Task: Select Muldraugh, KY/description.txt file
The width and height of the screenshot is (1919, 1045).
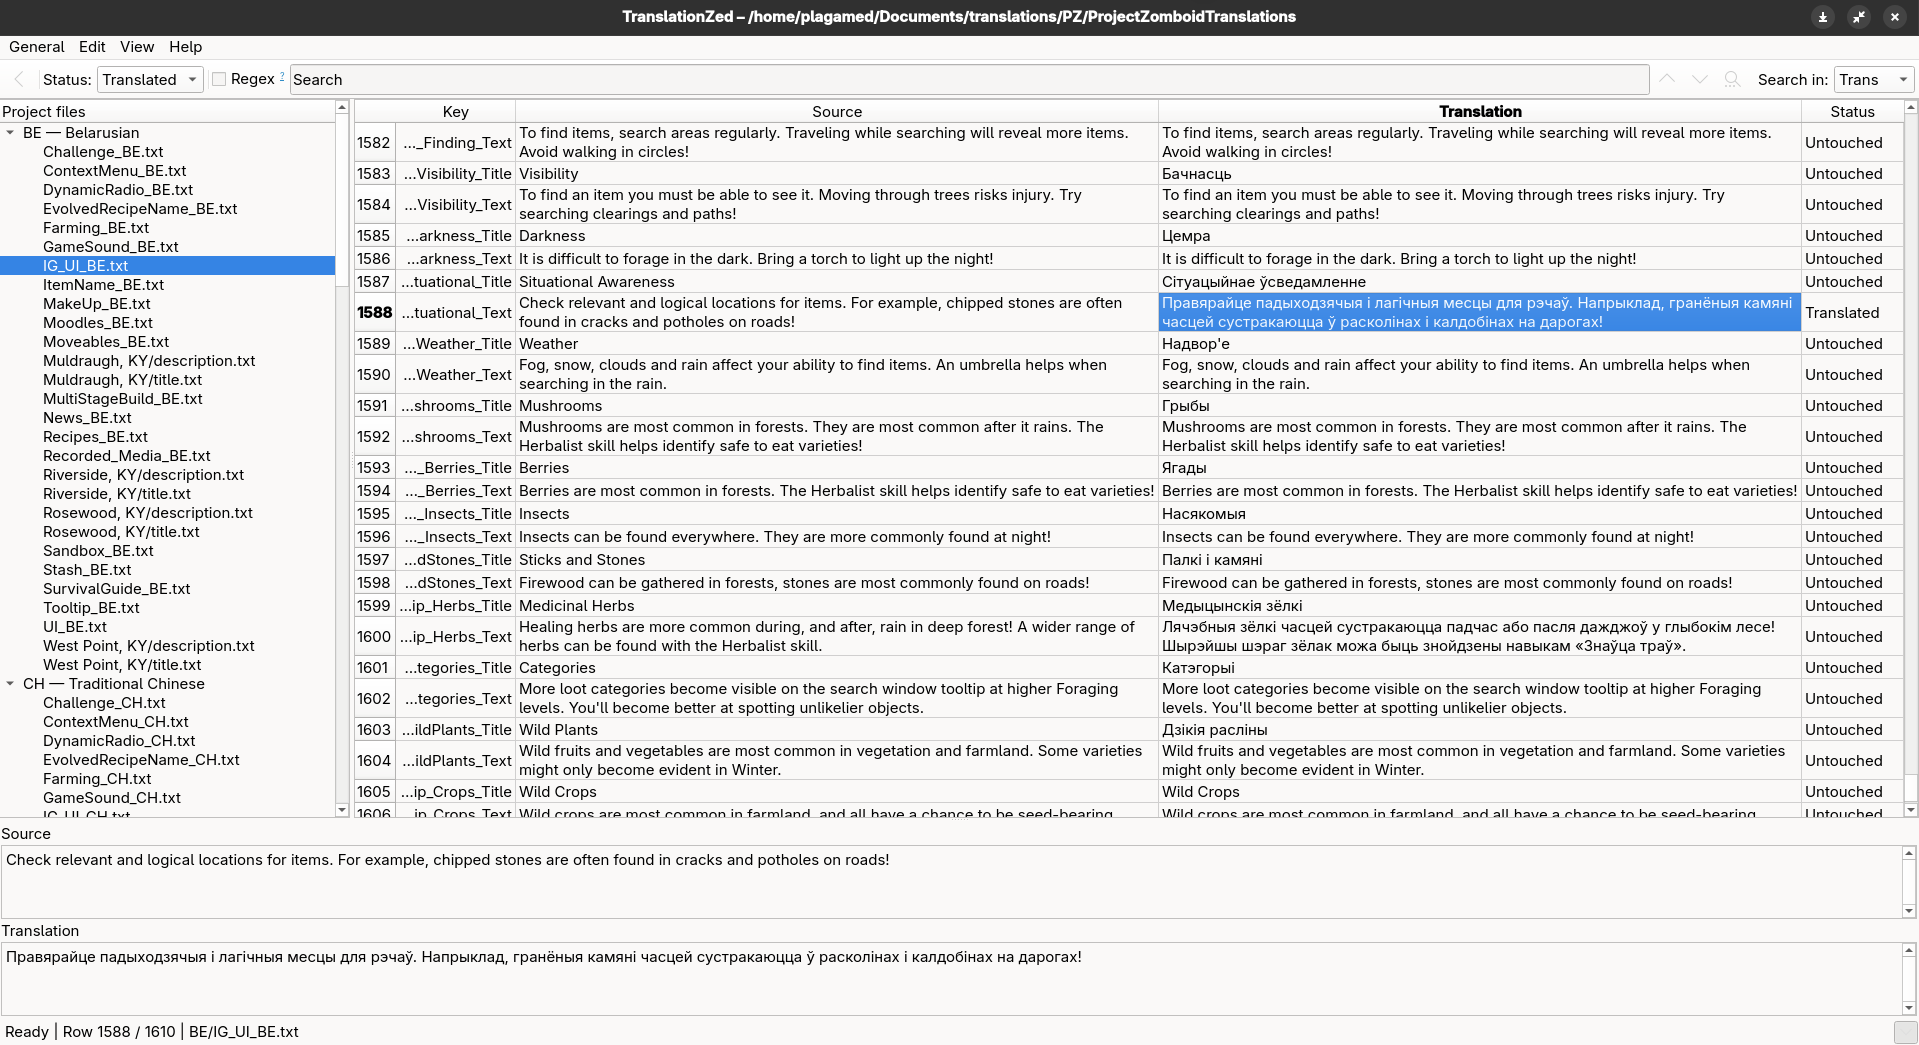Action: [x=149, y=361]
